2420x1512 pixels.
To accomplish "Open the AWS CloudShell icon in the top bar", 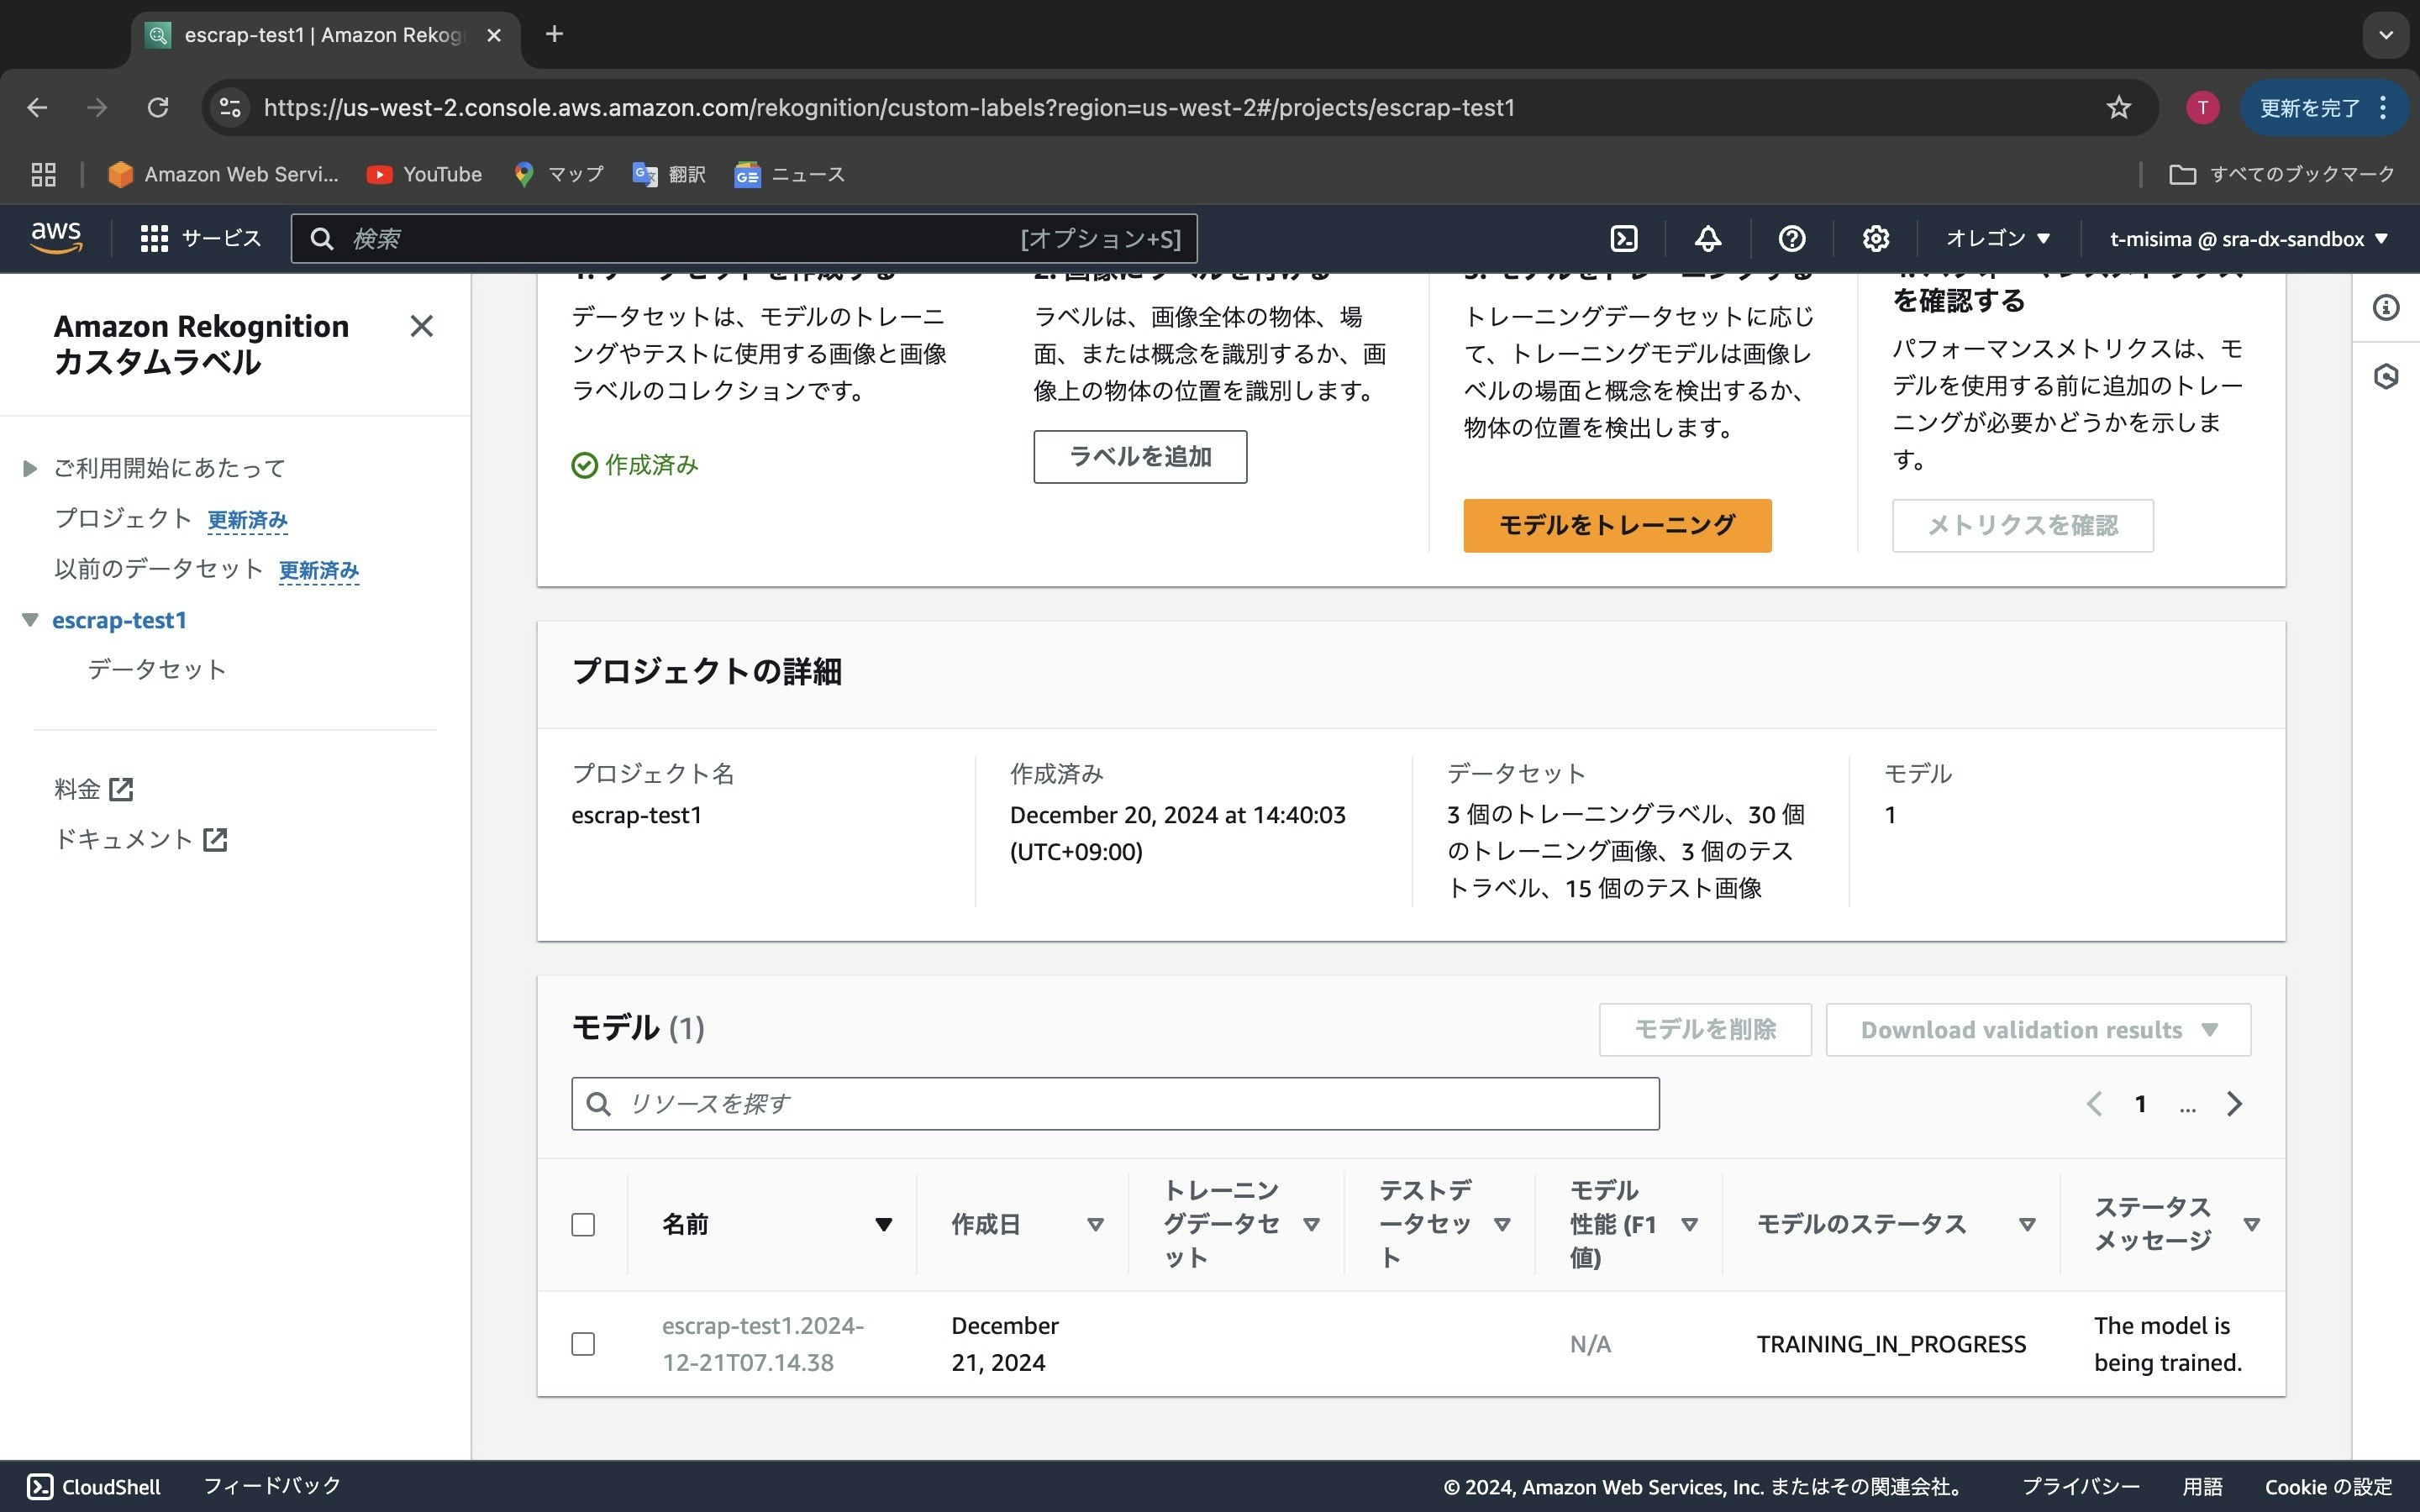I will point(1624,238).
